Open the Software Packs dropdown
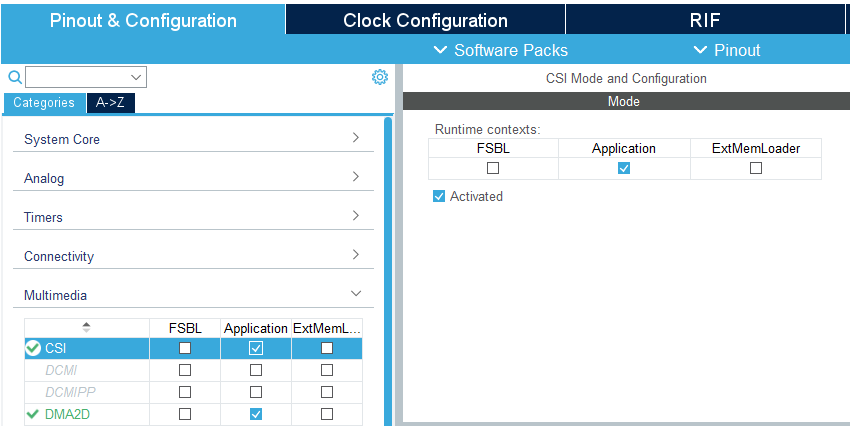850x426 pixels. click(501, 50)
